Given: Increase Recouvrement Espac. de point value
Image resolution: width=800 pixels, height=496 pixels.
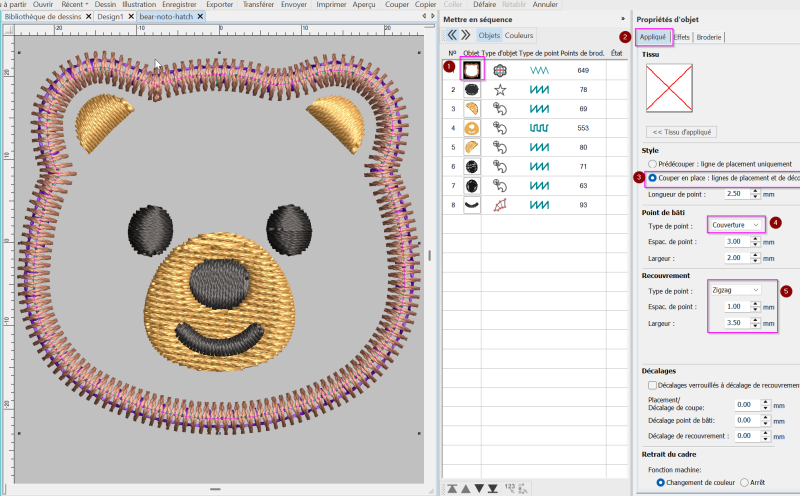Looking at the screenshot, I should [x=756, y=304].
